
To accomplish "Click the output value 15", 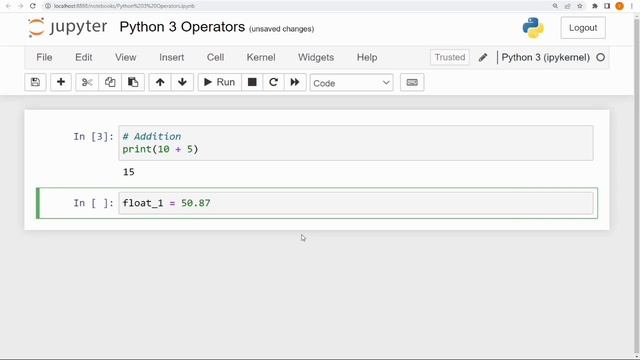I will (129, 172).
